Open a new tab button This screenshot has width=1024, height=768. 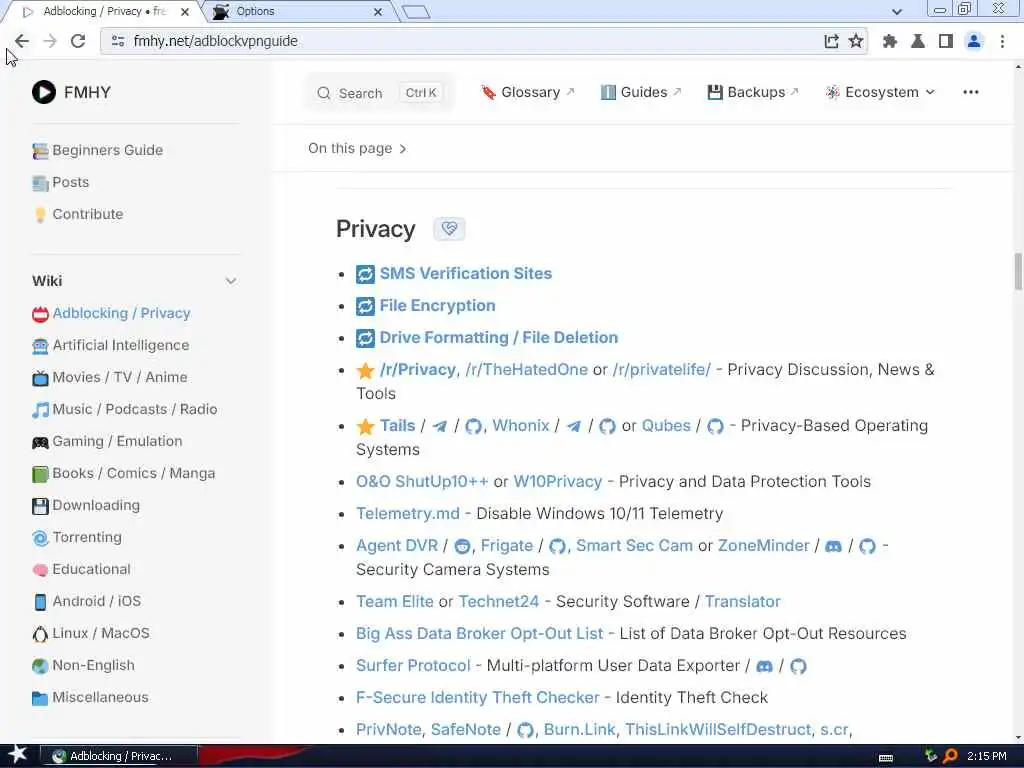point(417,11)
